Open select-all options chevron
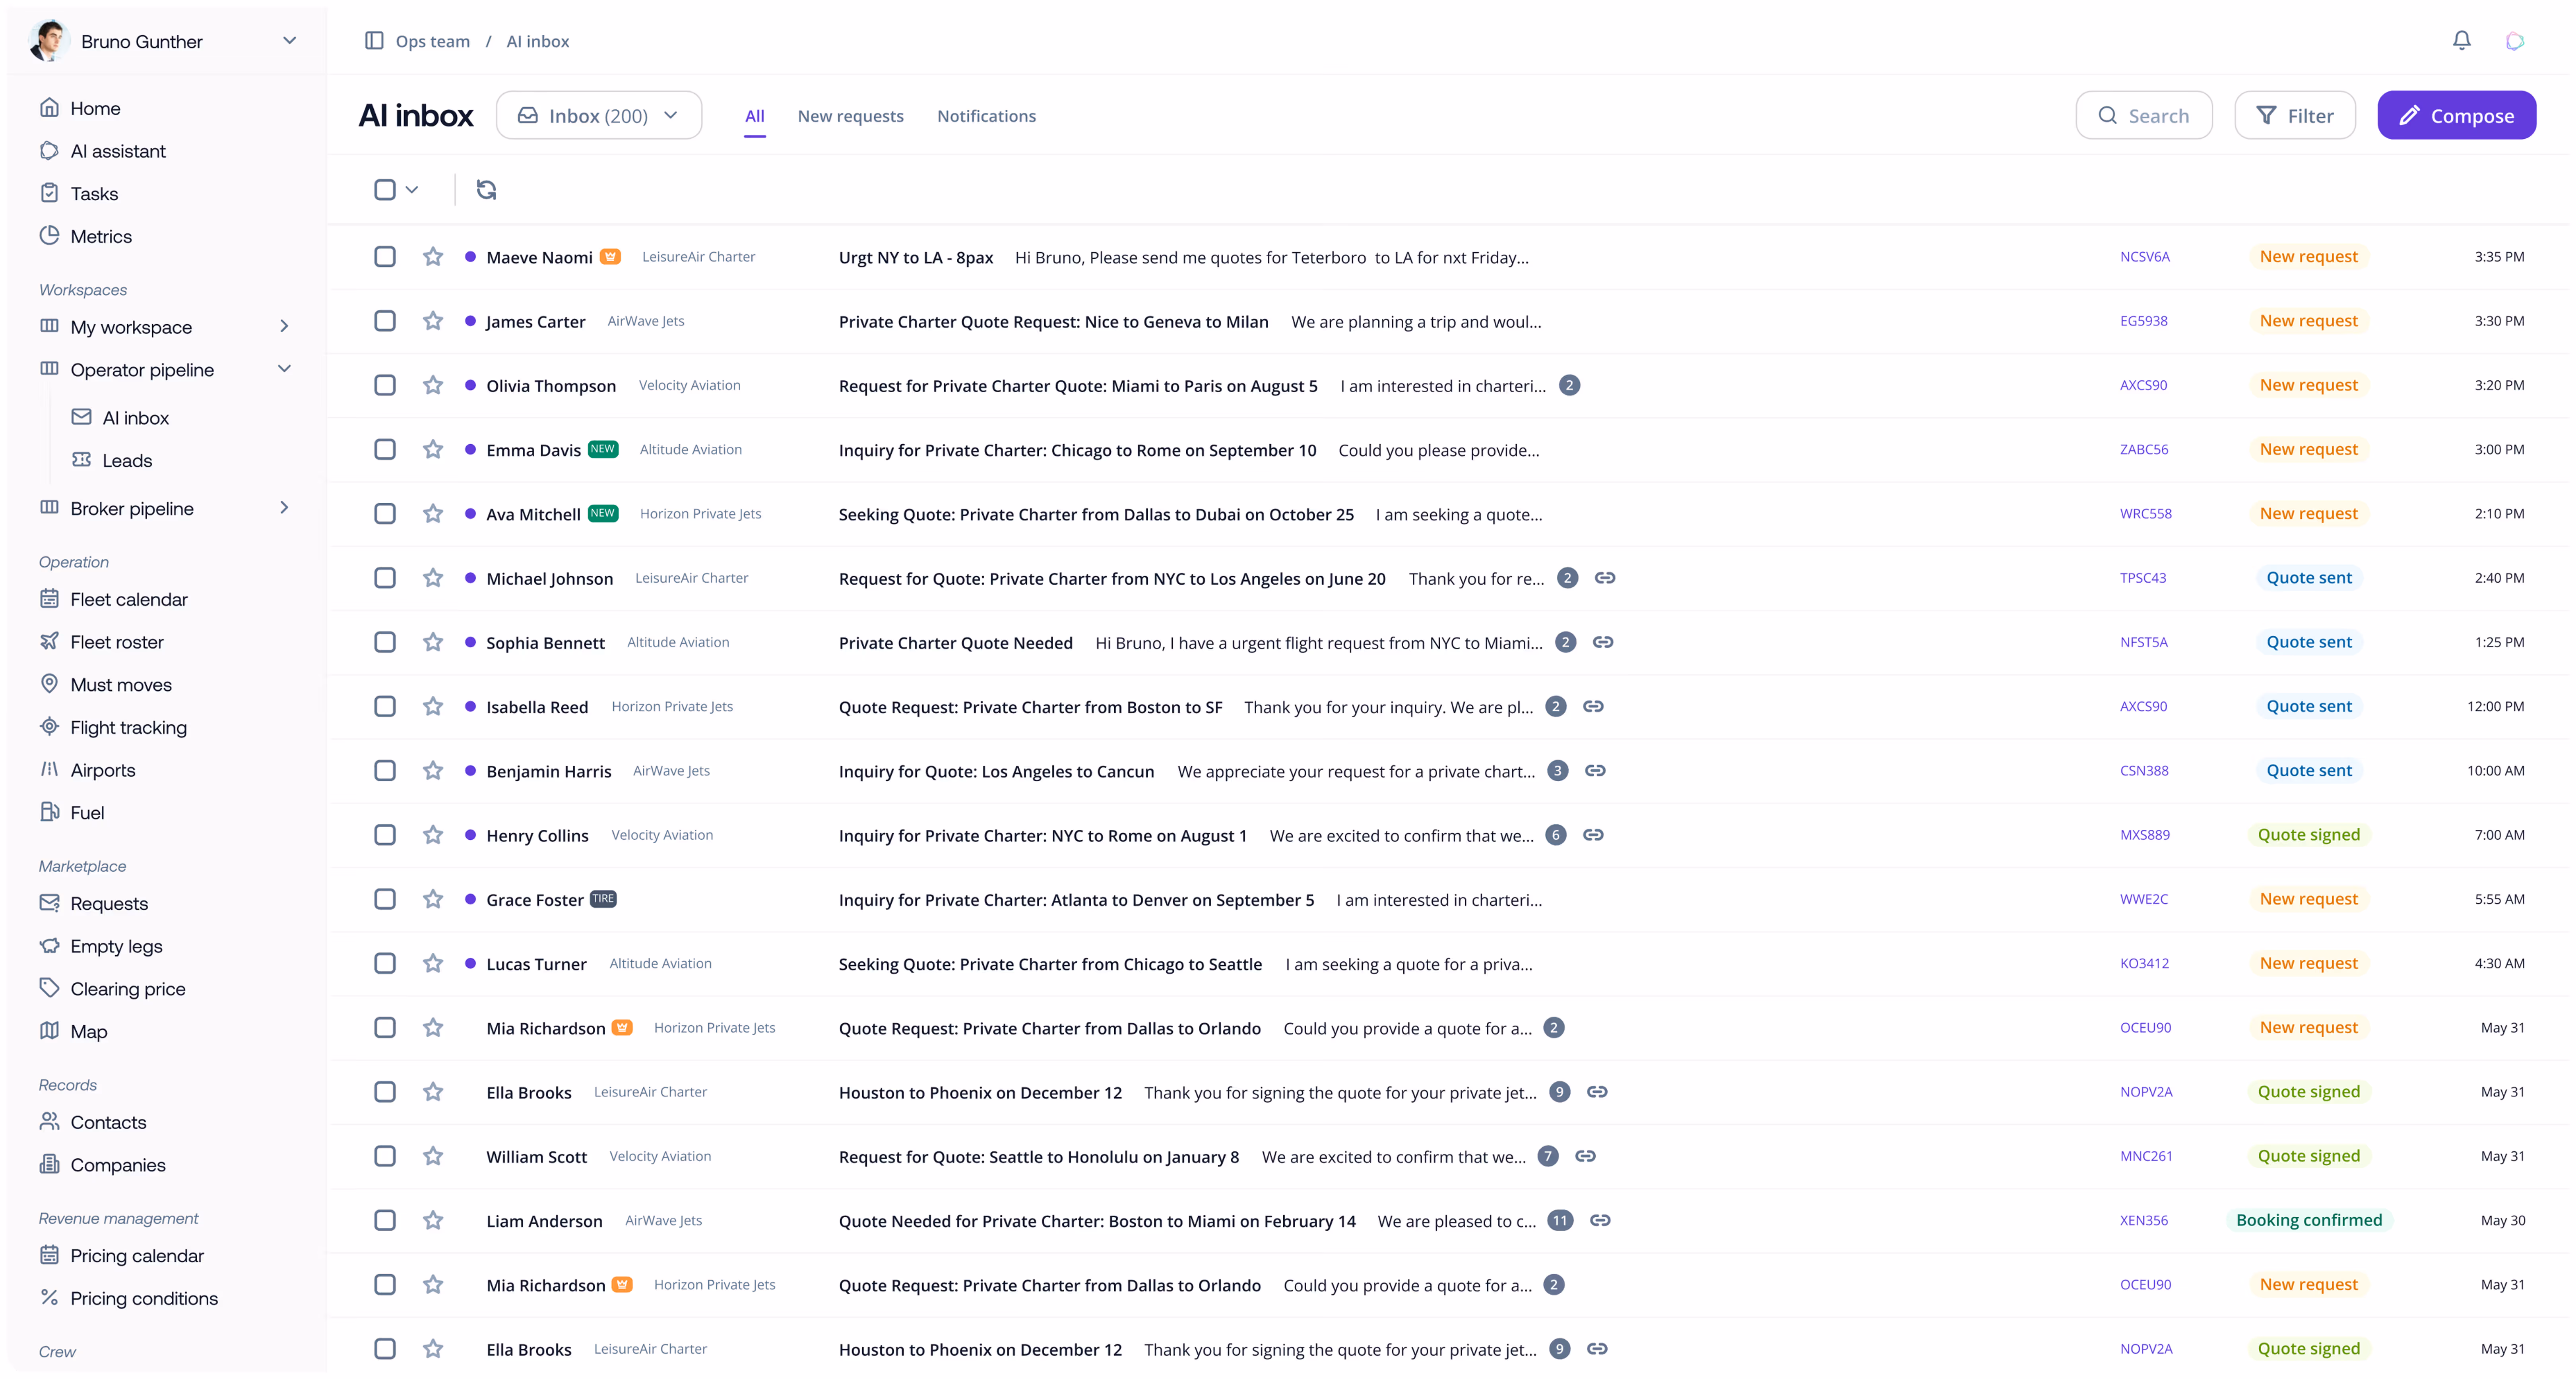The width and height of the screenshot is (2576, 1379). tap(411, 189)
